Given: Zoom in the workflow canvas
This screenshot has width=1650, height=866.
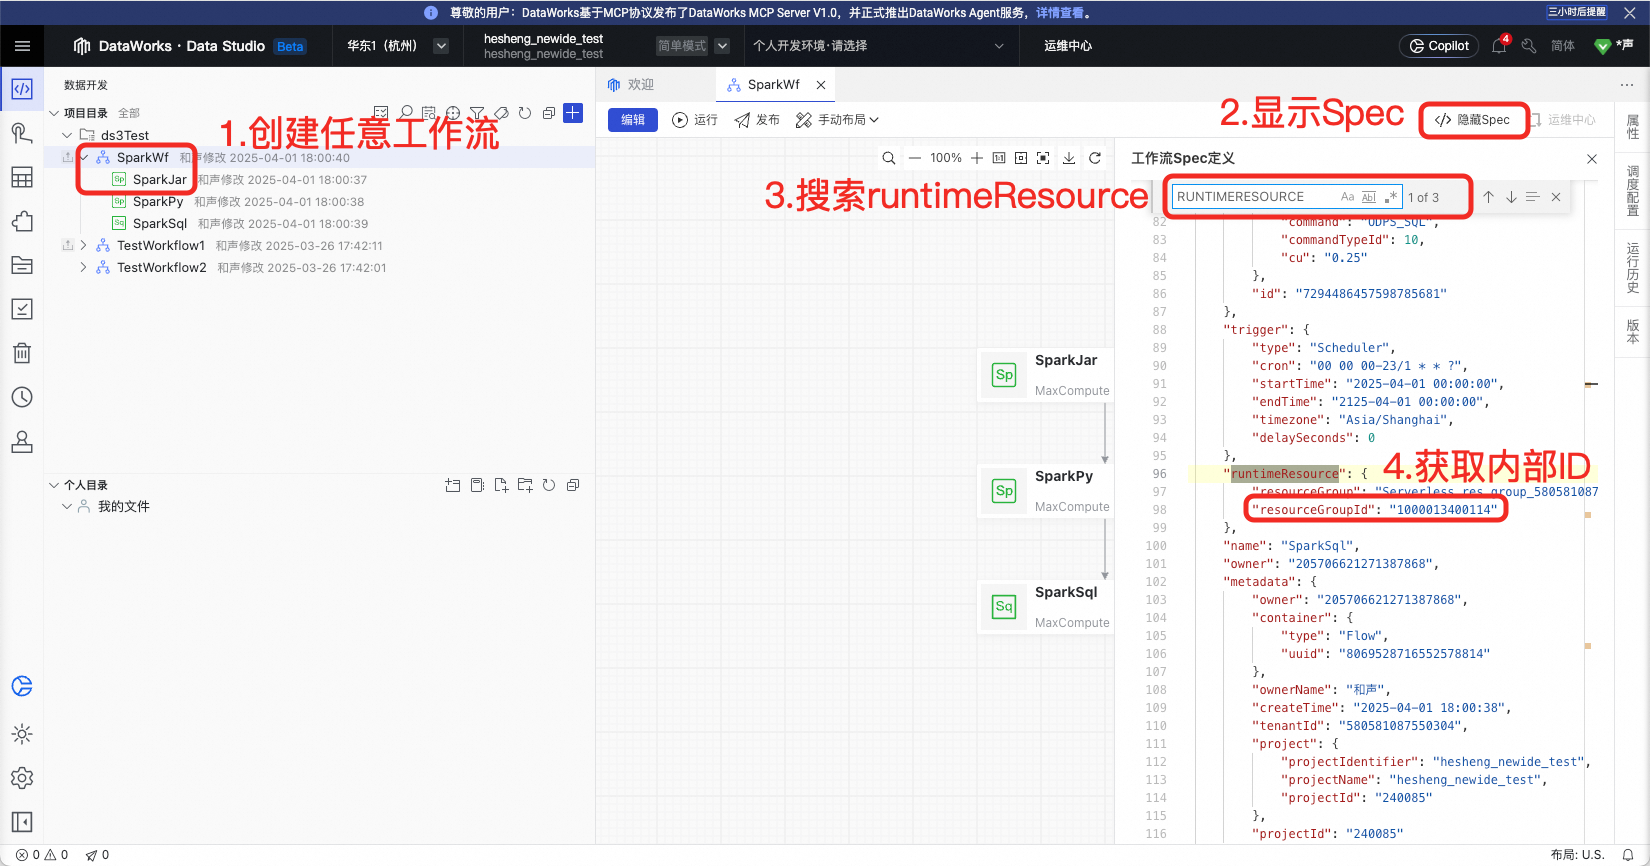Looking at the screenshot, I should tap(977, 158).
